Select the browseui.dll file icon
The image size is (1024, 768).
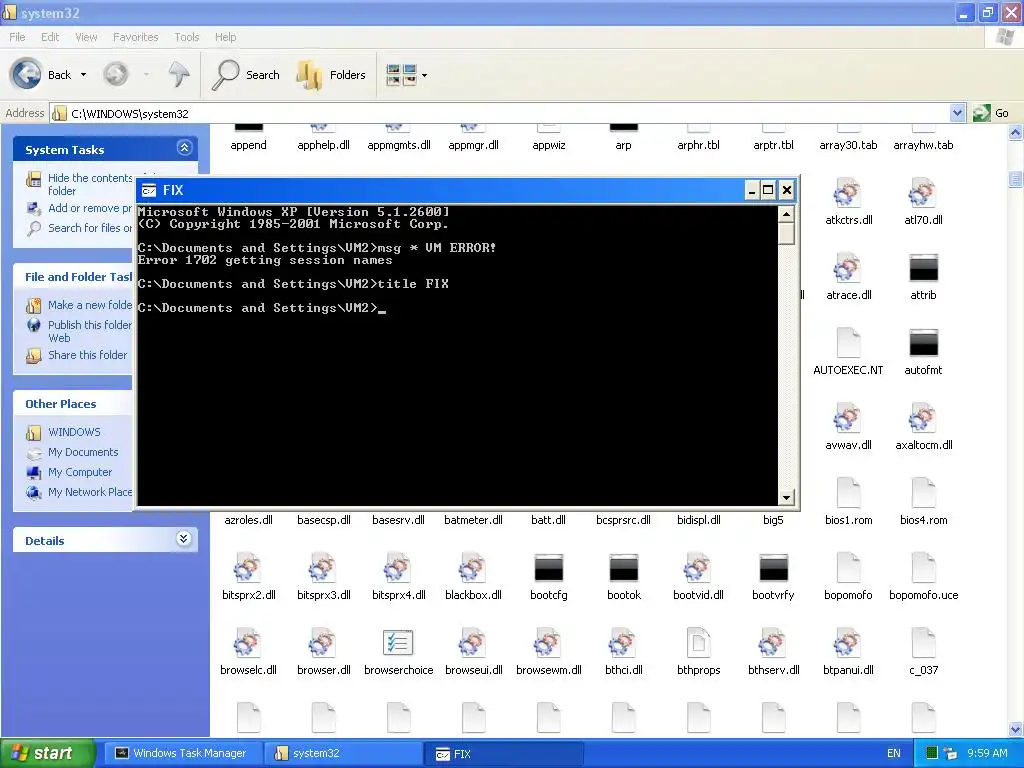pyautogui.click(x=473, y=643)
